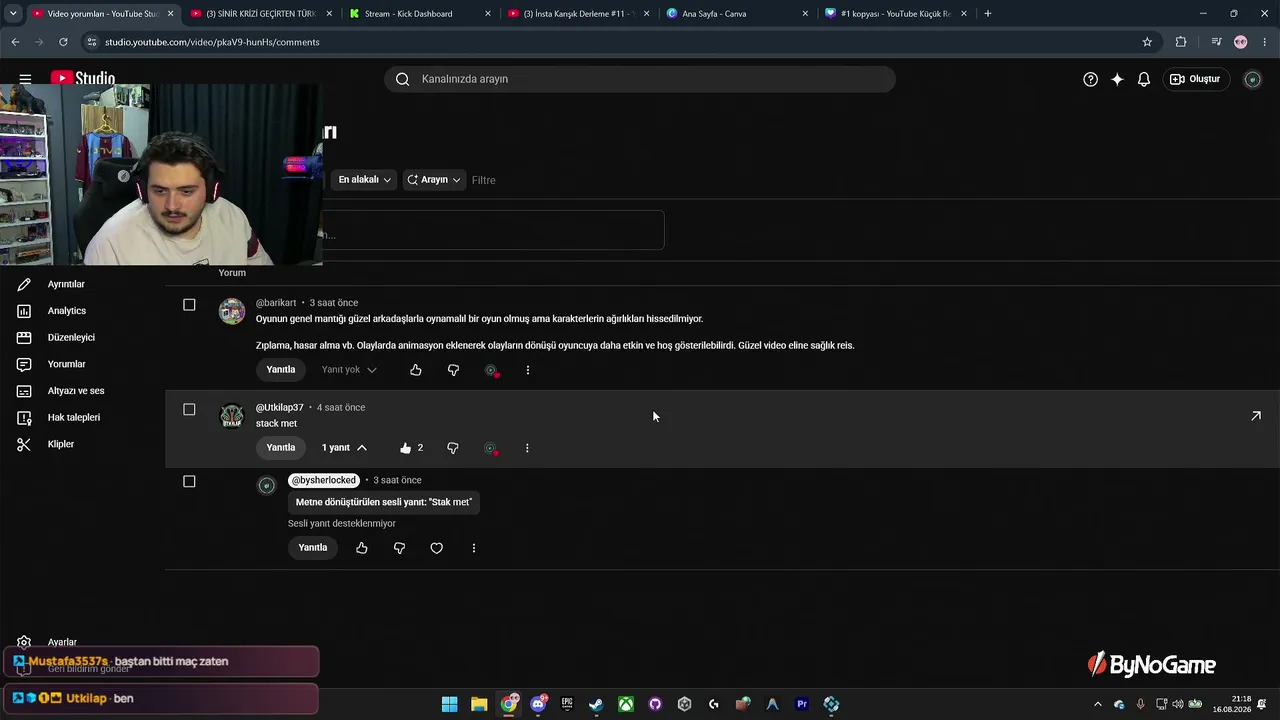Image resolution: width=1280 pixels, height=720 pixels.
Task: Open the notifications bell in Studio
Action: [1144, 79]
